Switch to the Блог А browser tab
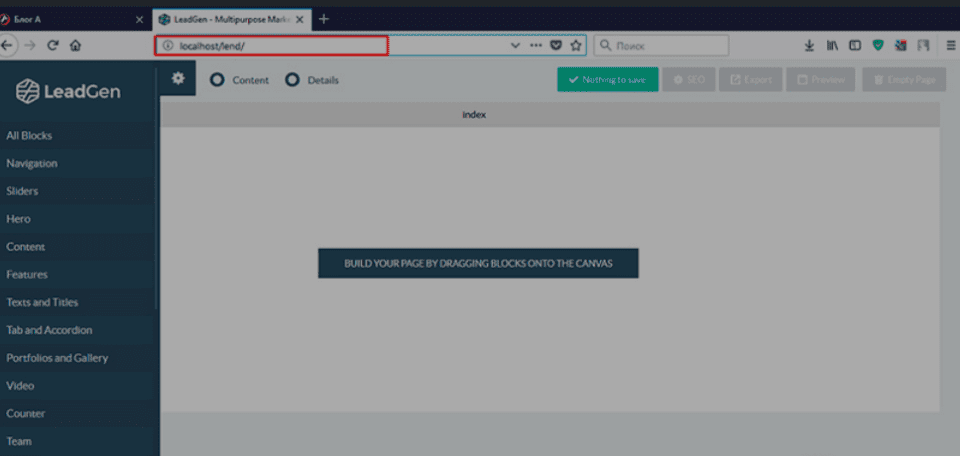This screenshot has height=456, width=960. point(70,19)
